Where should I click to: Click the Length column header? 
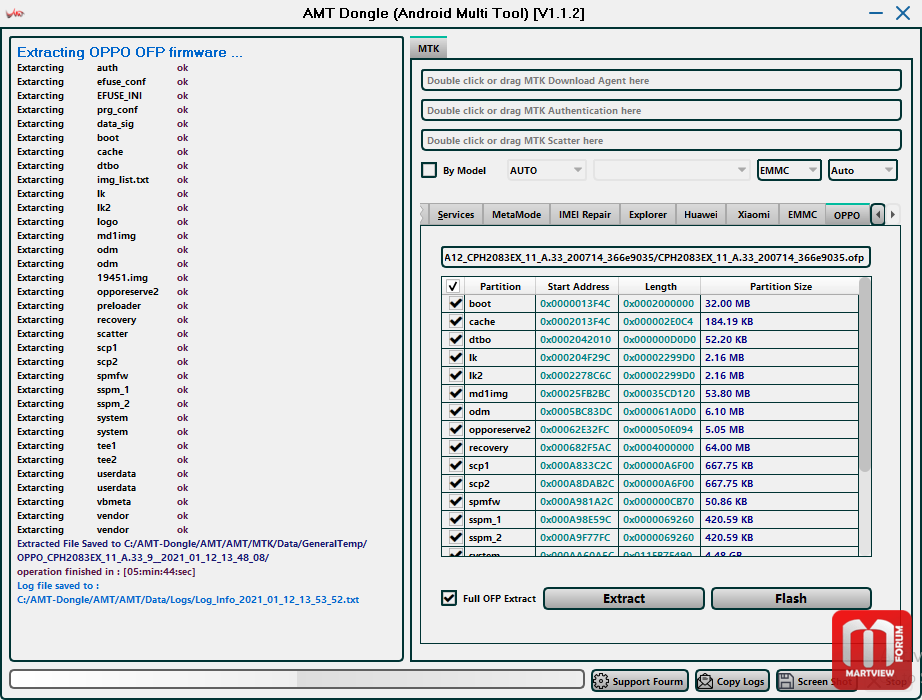[x=660, y=286]
